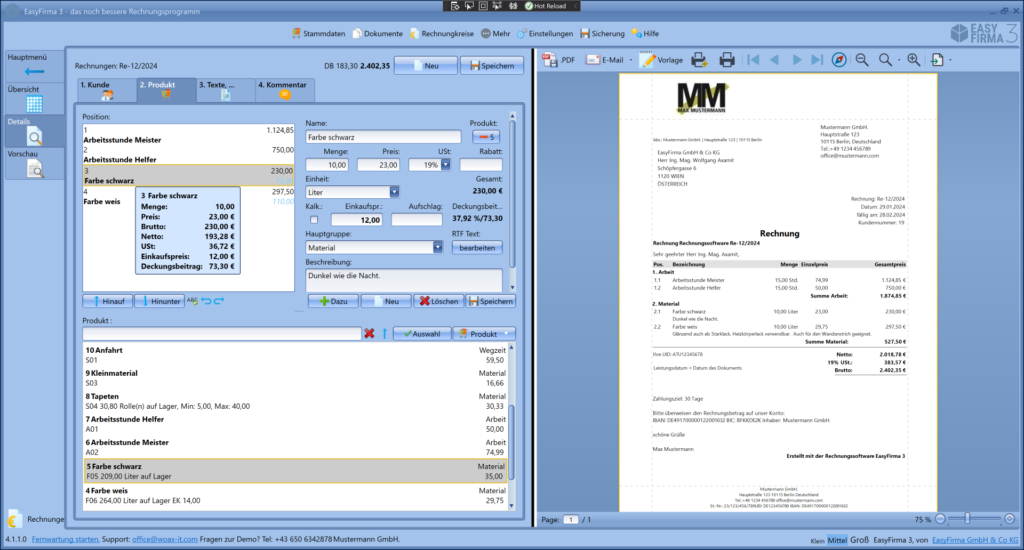
Task: Expand the Einheit Liter dropdown
Action: [394, 191]
